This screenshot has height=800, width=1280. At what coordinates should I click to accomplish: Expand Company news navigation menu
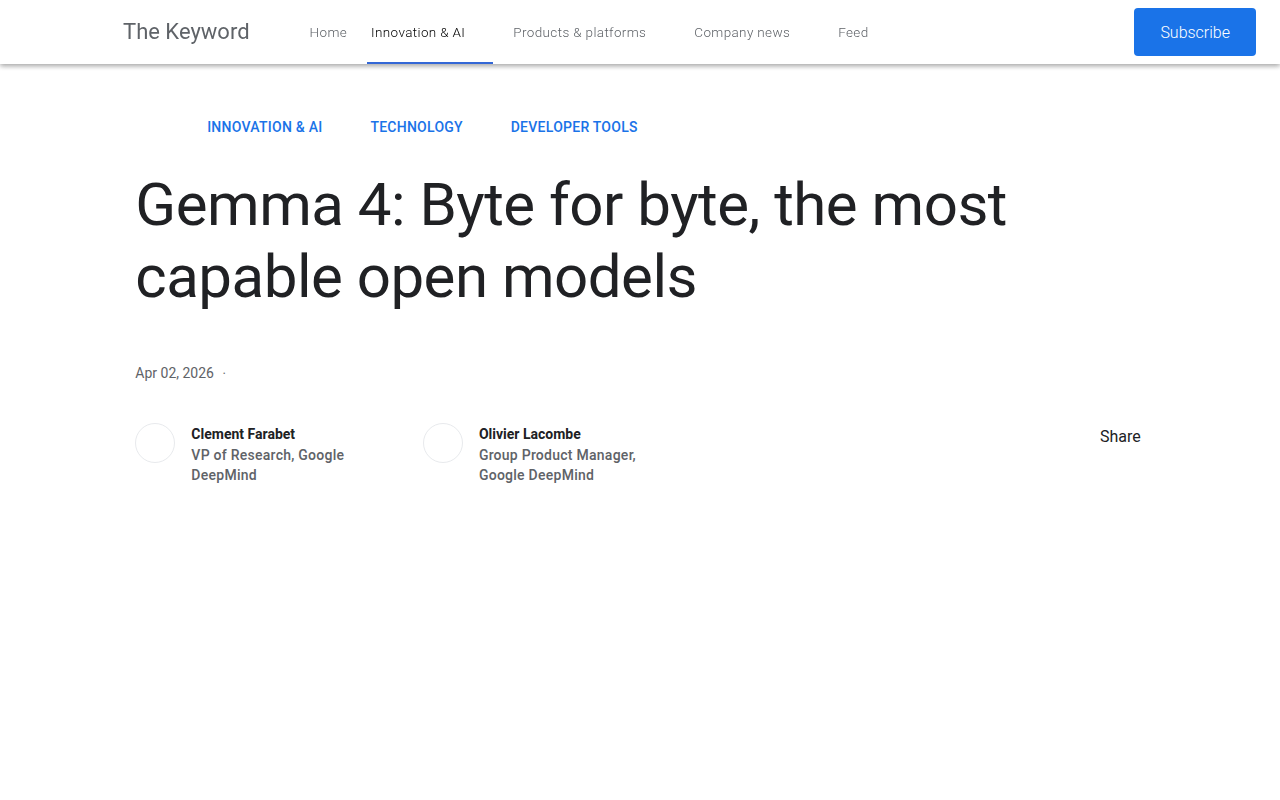[742, 32]
